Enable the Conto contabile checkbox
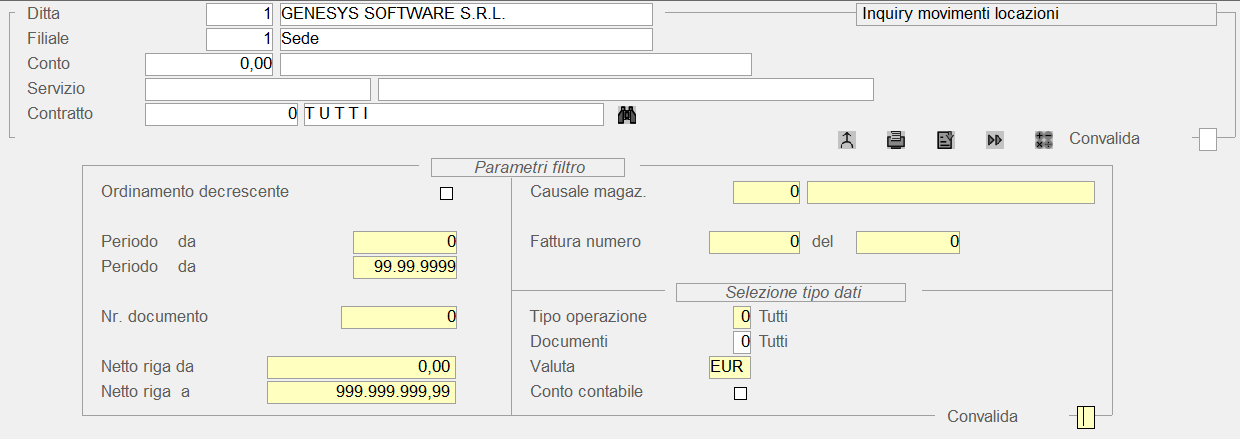Image resolution: width=1240 pixels, height=439 pixels. (x=740, y=393)
